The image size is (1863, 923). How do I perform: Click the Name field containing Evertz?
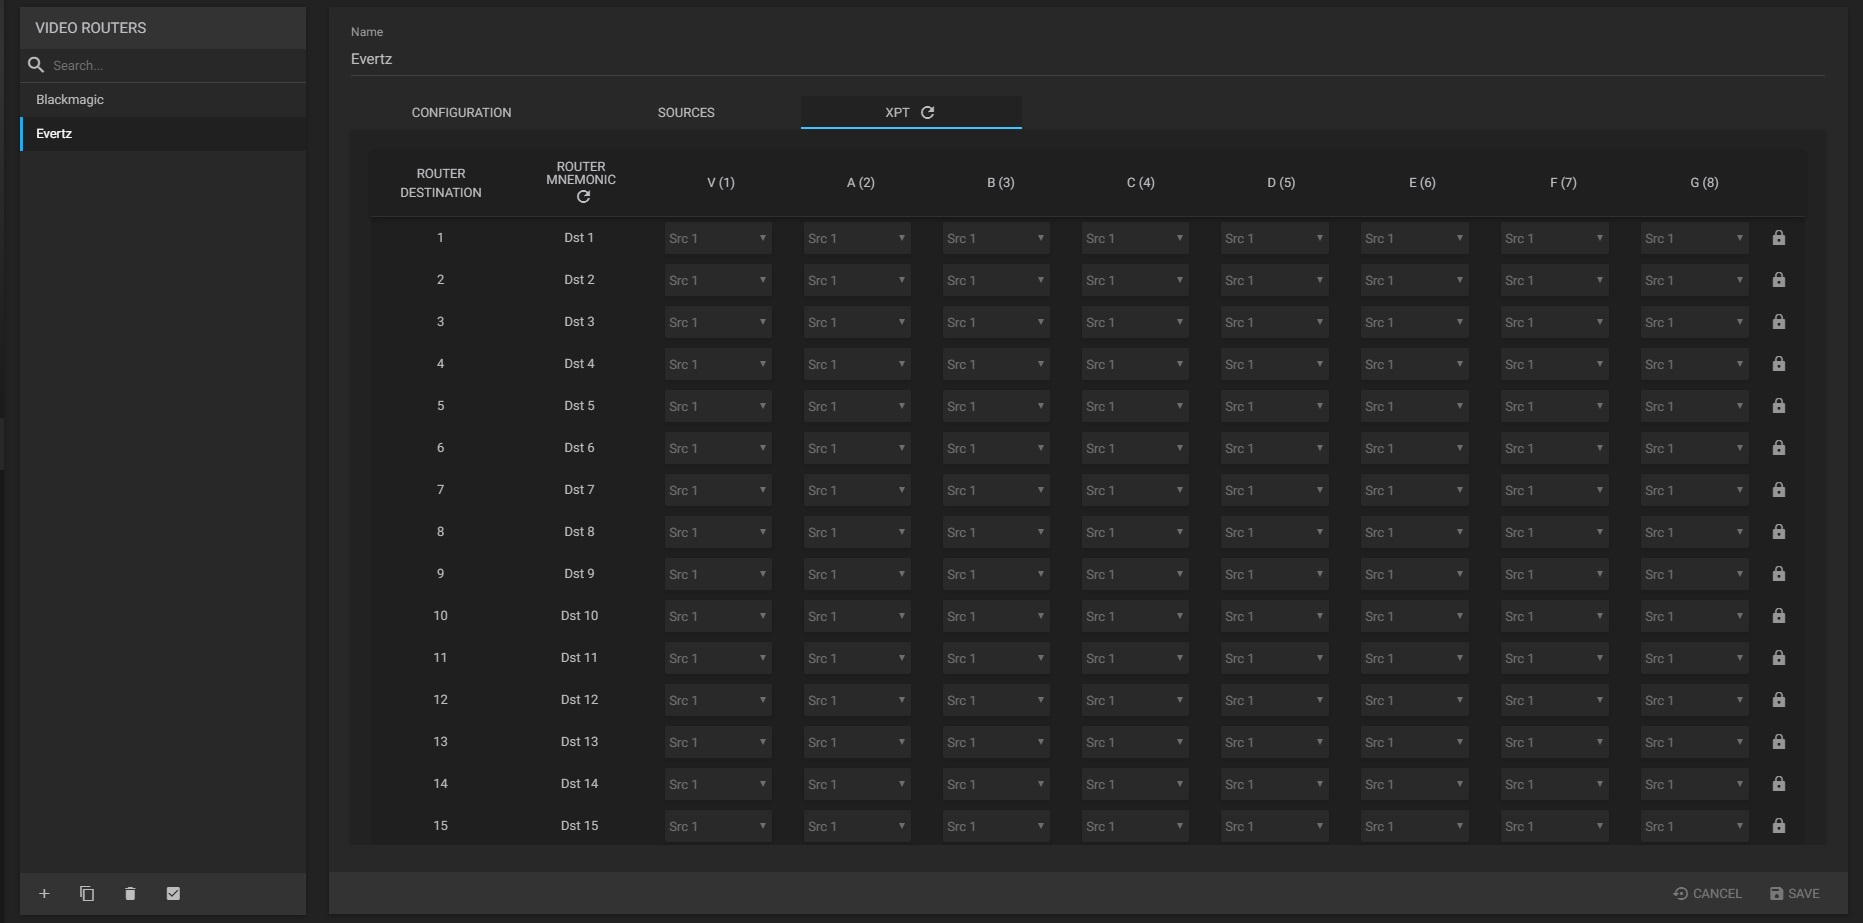click(x=1087, y=59)
